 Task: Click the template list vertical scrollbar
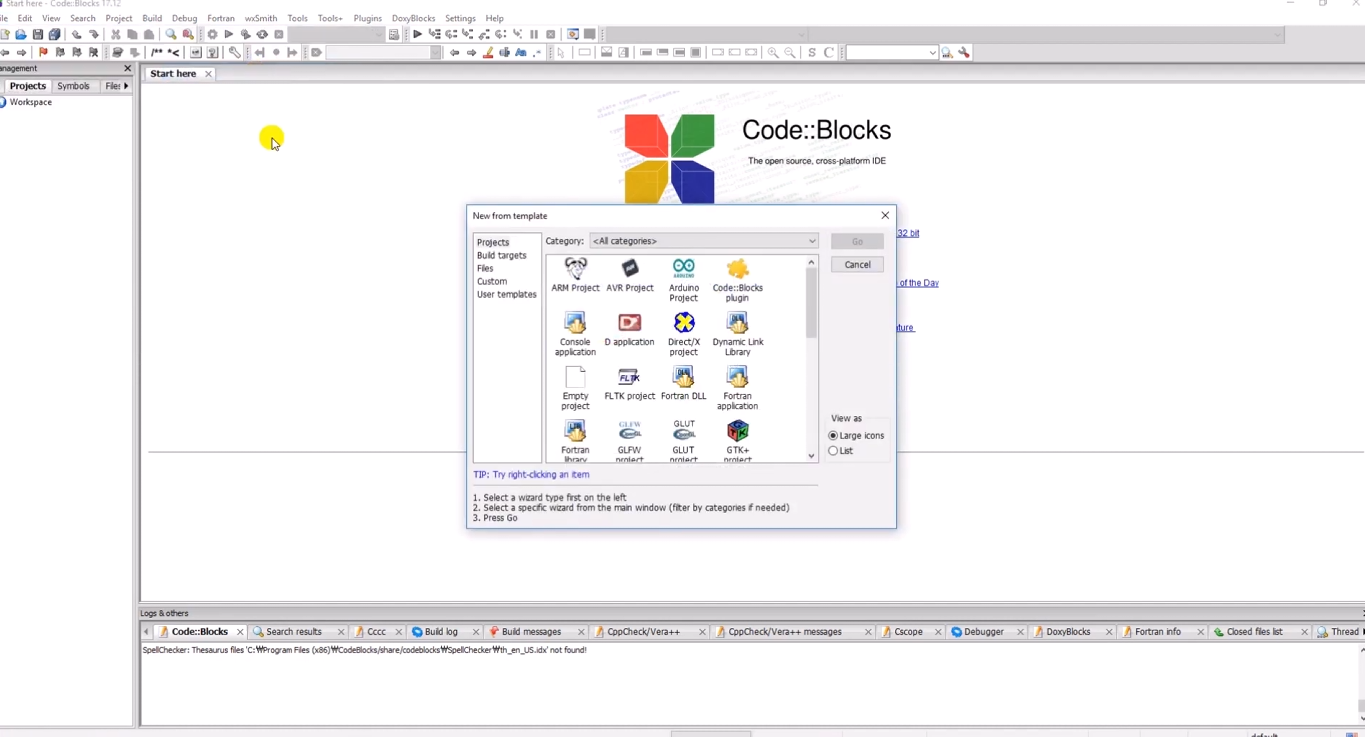[811, 303]
